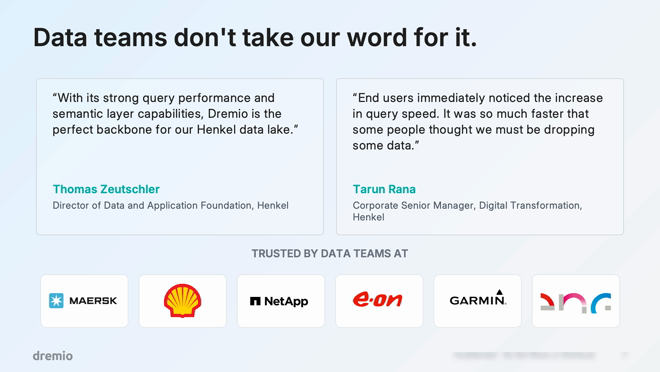This screenshot has width=660, height=372.
Task: Click Director of Data and Application Foundation title
Action: click(170, 205)
